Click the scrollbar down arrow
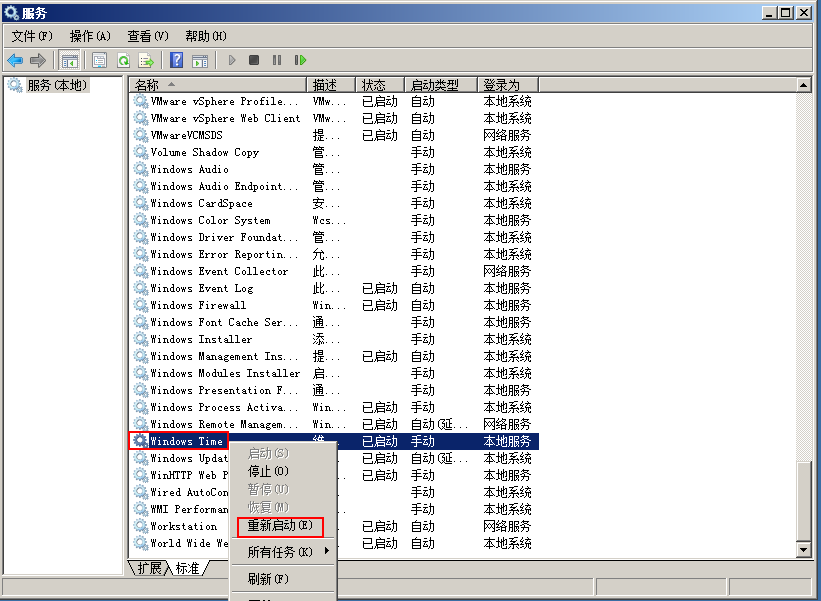821x601 pixels. (803, 550)
